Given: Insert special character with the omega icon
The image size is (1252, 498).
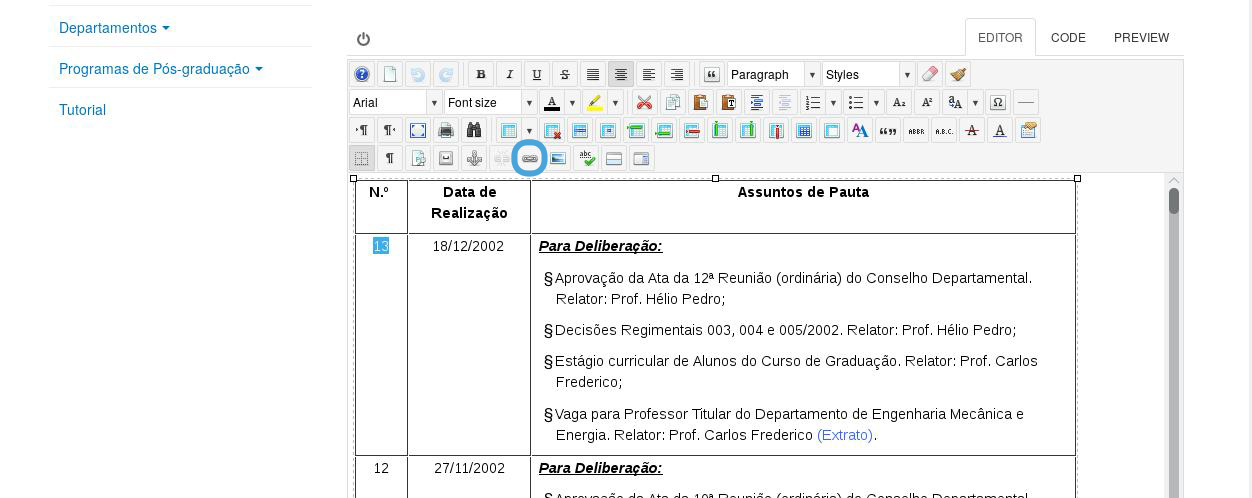Looking at the screenshot, I should [998, 102].
